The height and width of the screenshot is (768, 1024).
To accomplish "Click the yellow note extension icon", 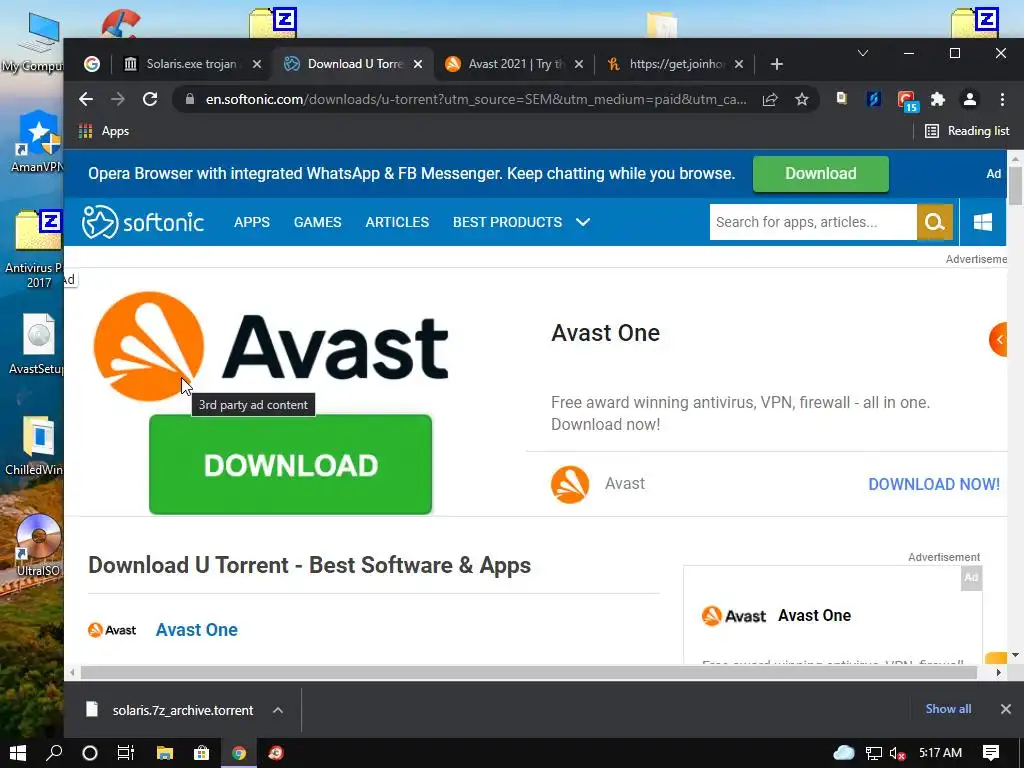I will pyautogui.click(x=842, y=99).
